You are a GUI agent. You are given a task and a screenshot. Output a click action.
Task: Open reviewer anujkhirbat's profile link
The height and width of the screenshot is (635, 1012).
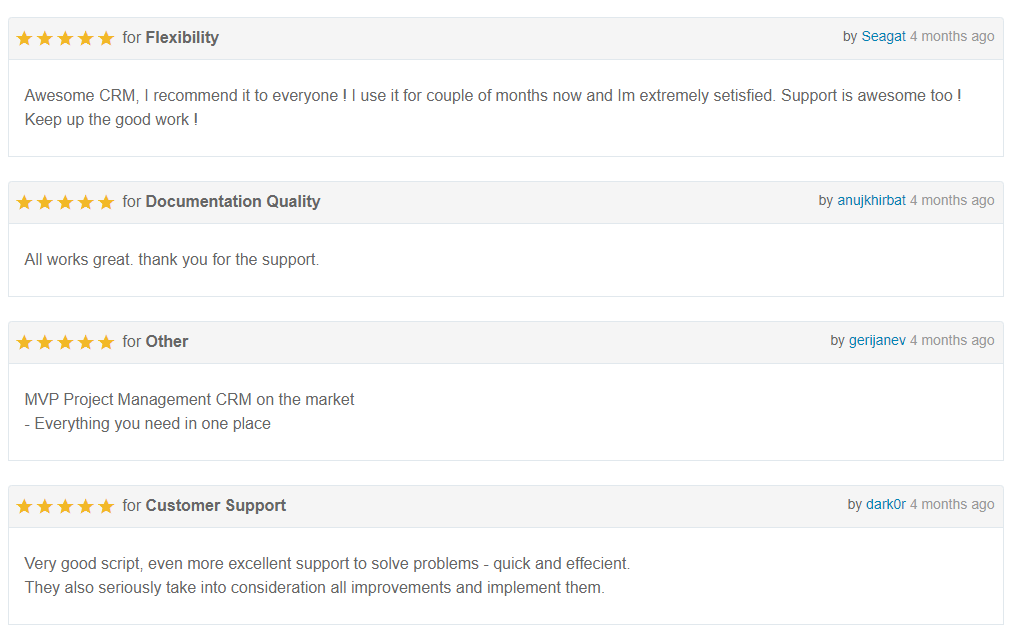pos(871,201)
